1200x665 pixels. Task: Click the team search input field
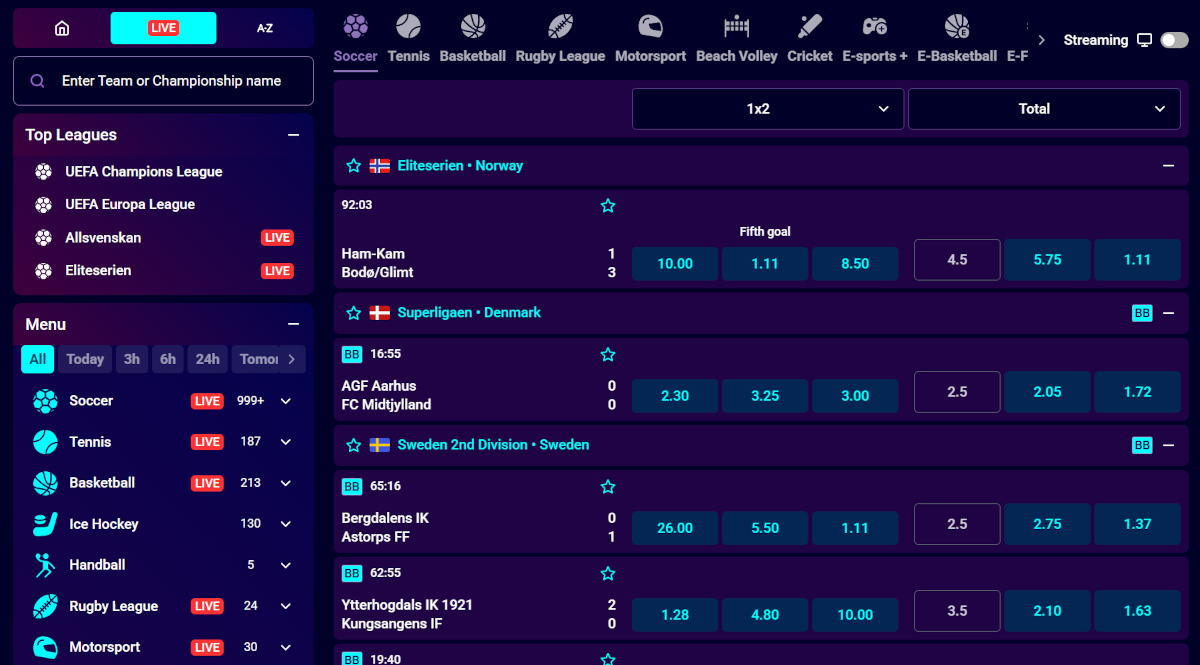point(163,81)
